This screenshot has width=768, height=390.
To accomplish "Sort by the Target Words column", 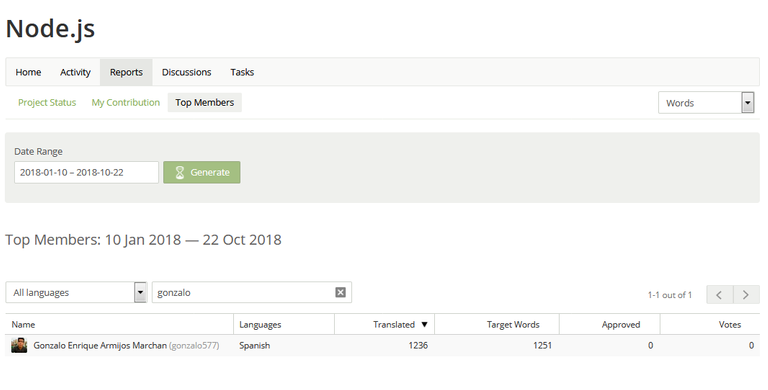I will tap(513, 324).
